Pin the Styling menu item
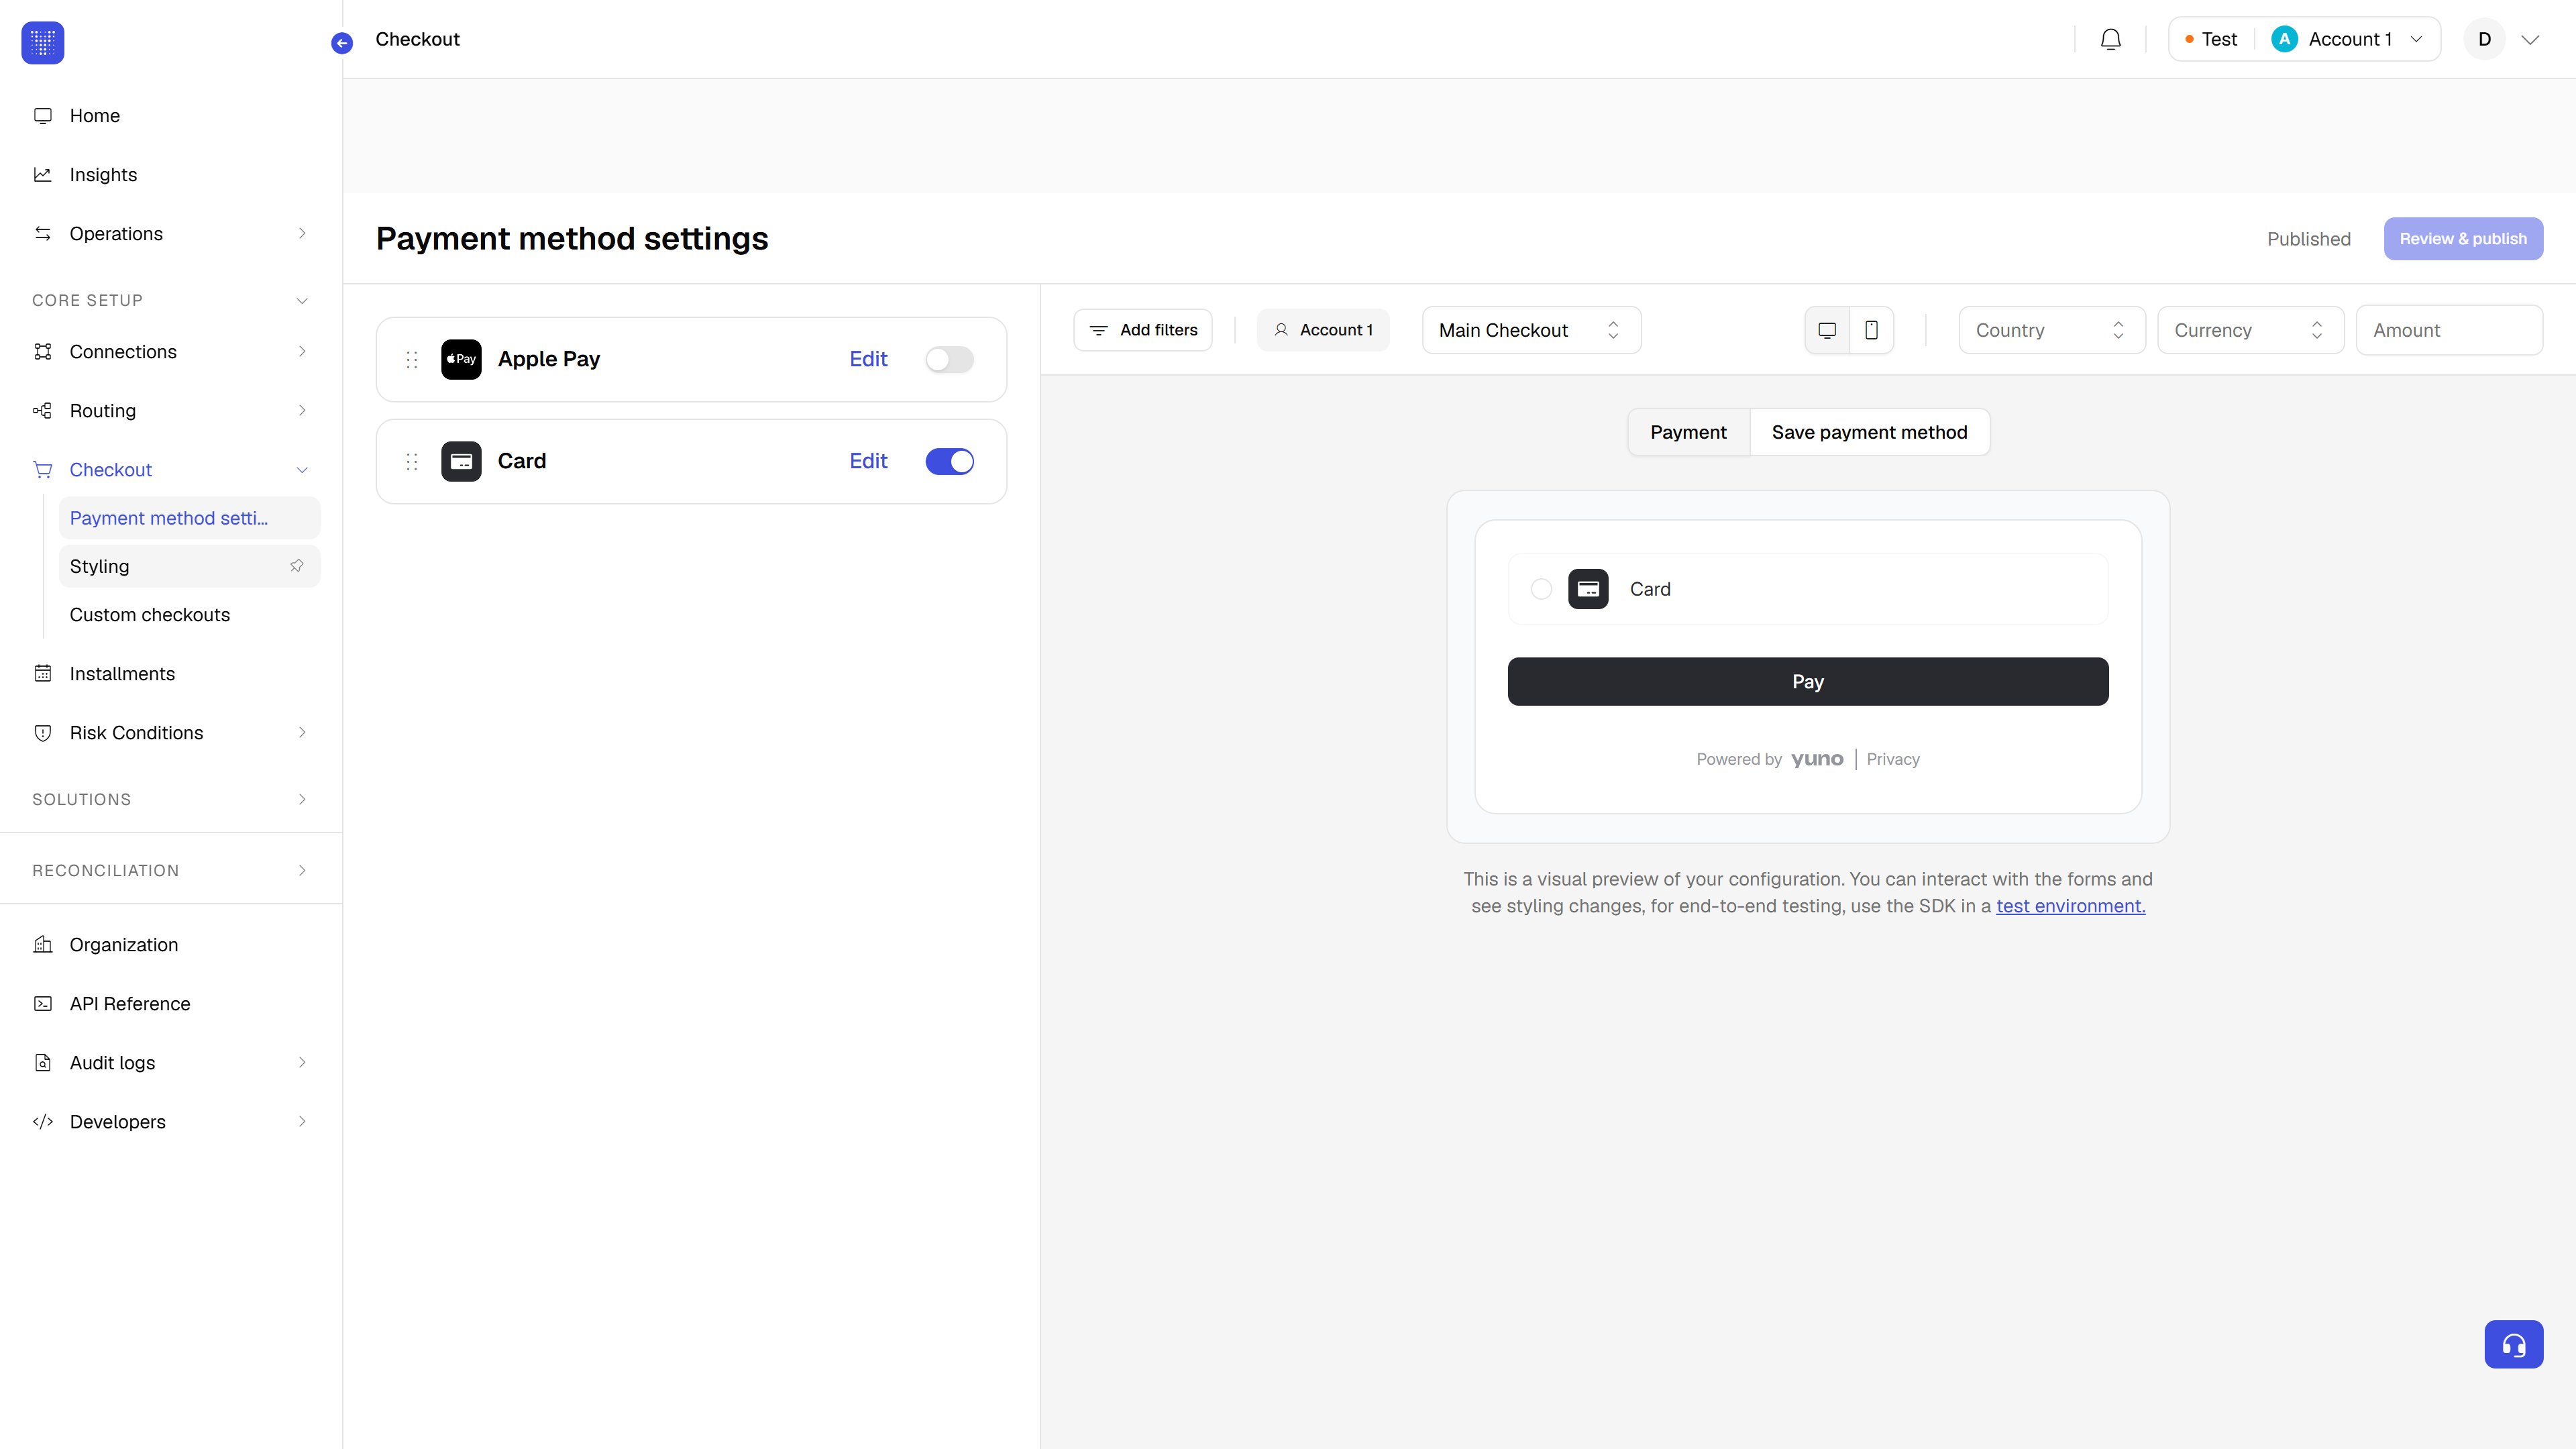Screen dimensions: 2576x1449 (297, 566)
